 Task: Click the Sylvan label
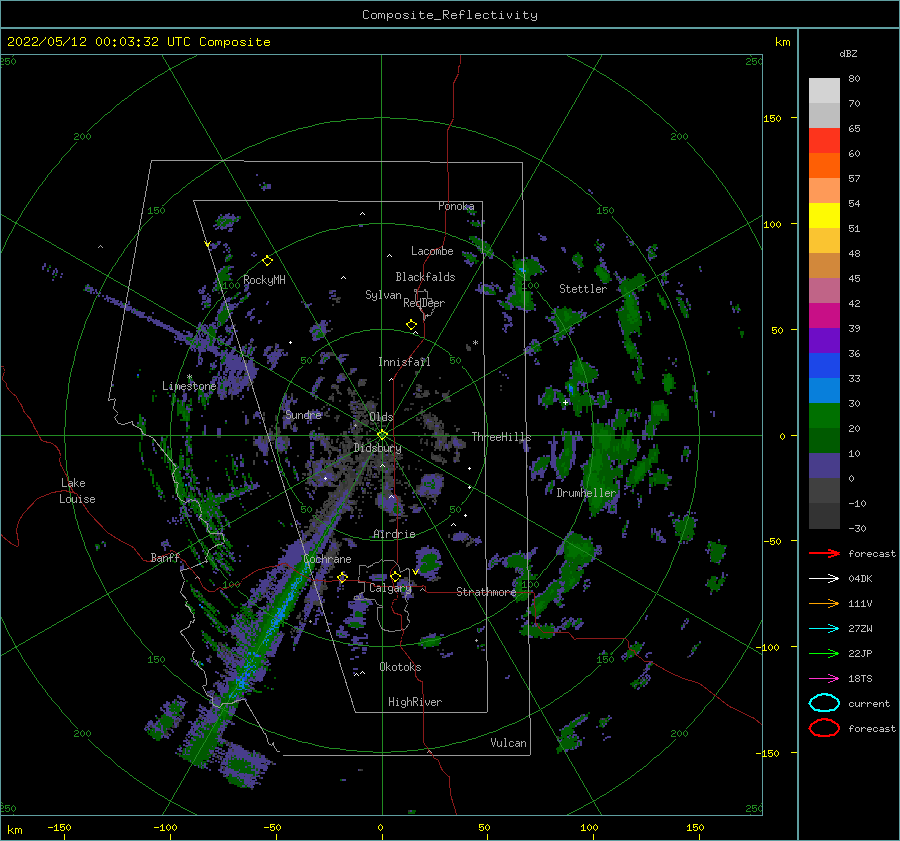click(383, 295)
